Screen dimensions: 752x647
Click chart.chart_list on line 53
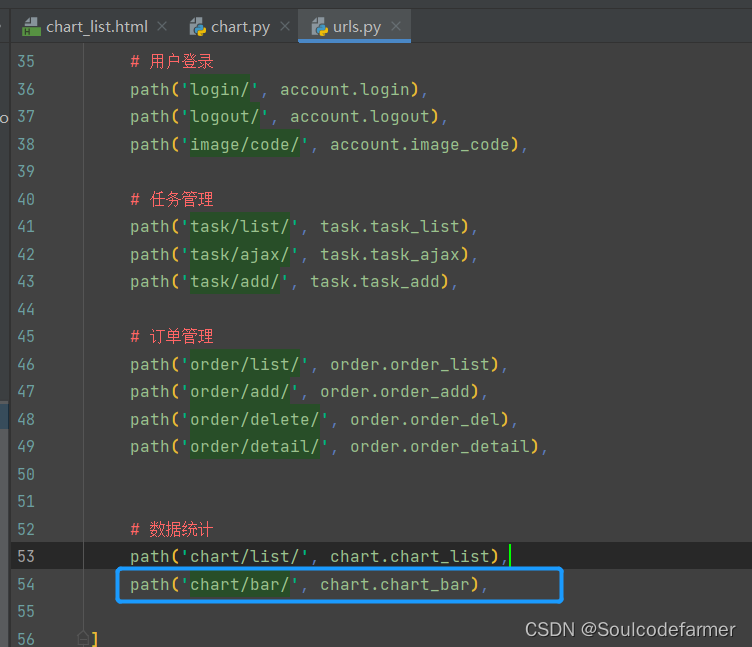click(410, 556)
